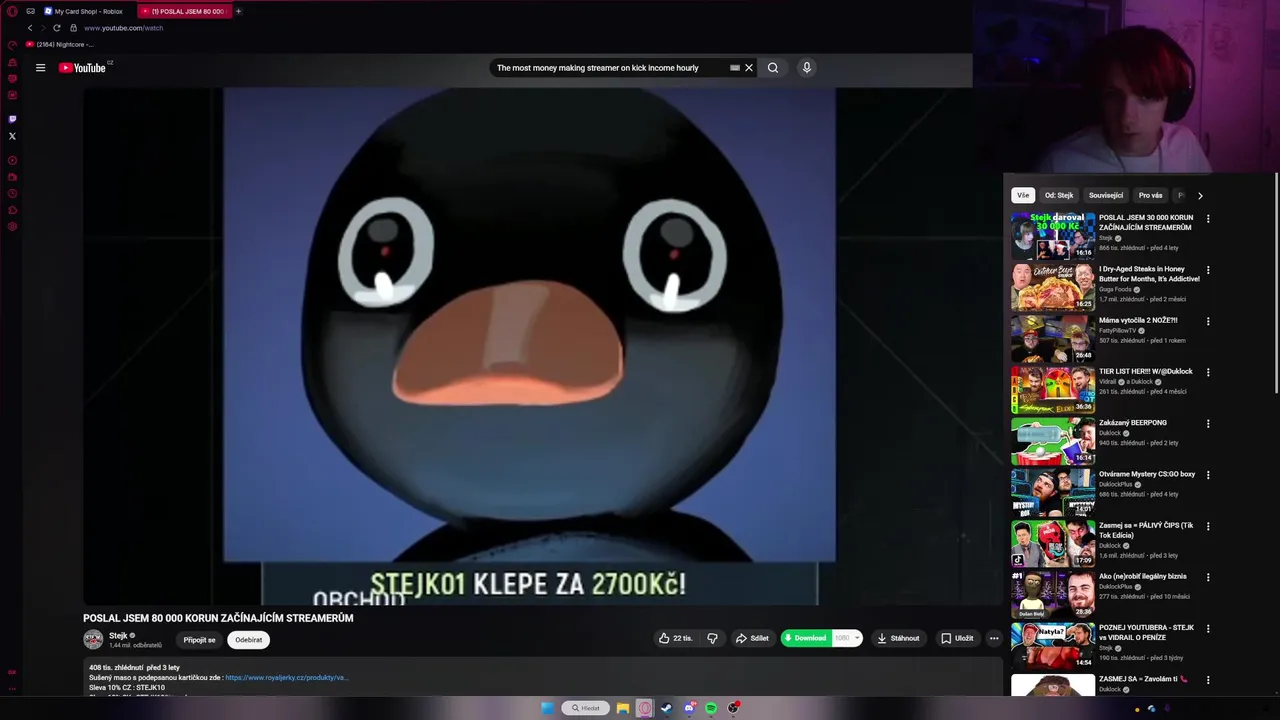Open options for TIER LIST HER video
This screenshot has height=720, width=1280.
[x=1208, y=372]
